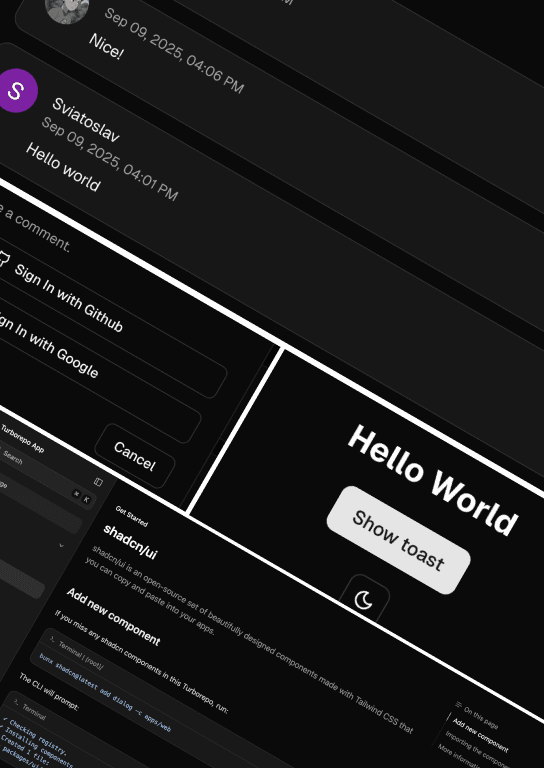This screenshot has width=544, height=768.
Task: Click the 'Checking registry.' terminal line
Action: click(x=37, y=737)
